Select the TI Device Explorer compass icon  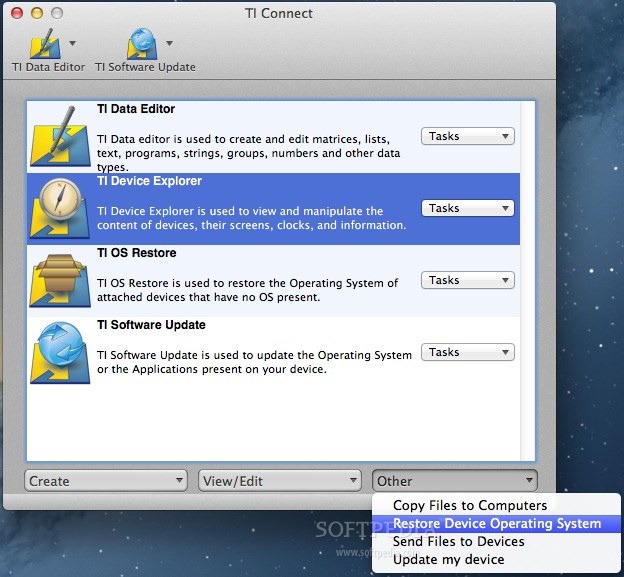click(x=60, y=208)
